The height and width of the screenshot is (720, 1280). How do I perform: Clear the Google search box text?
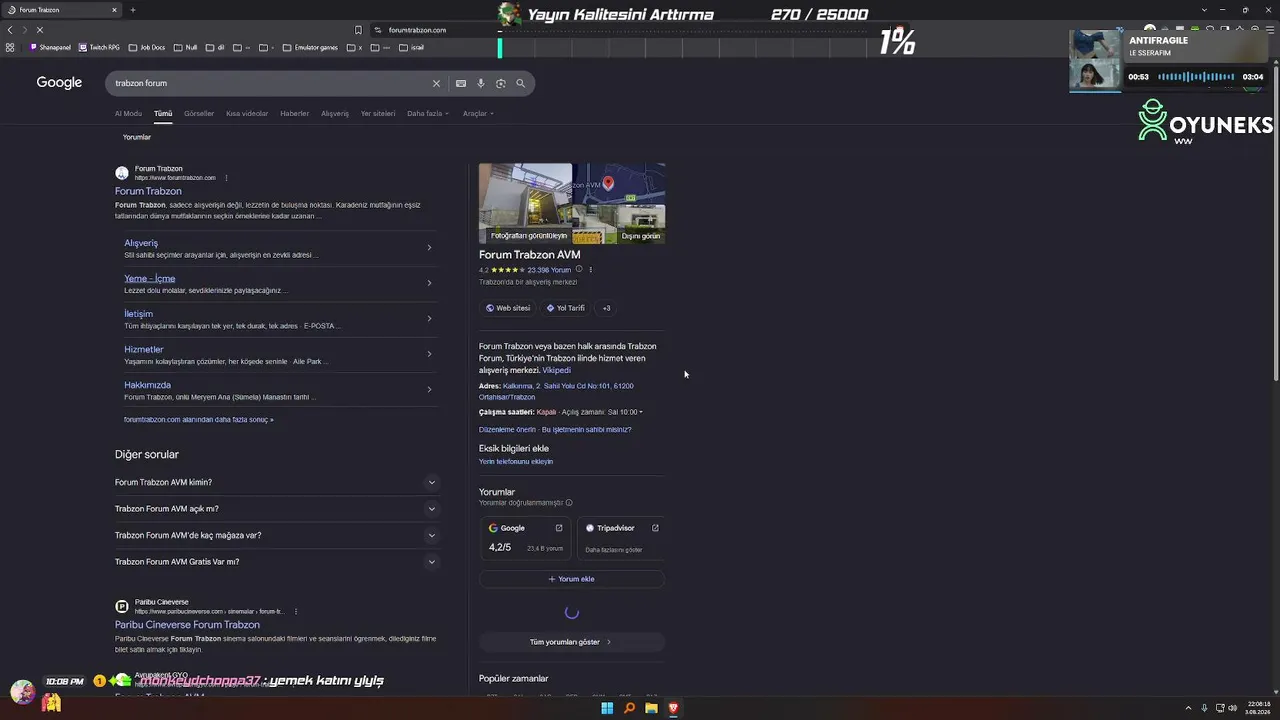point(436,83)
